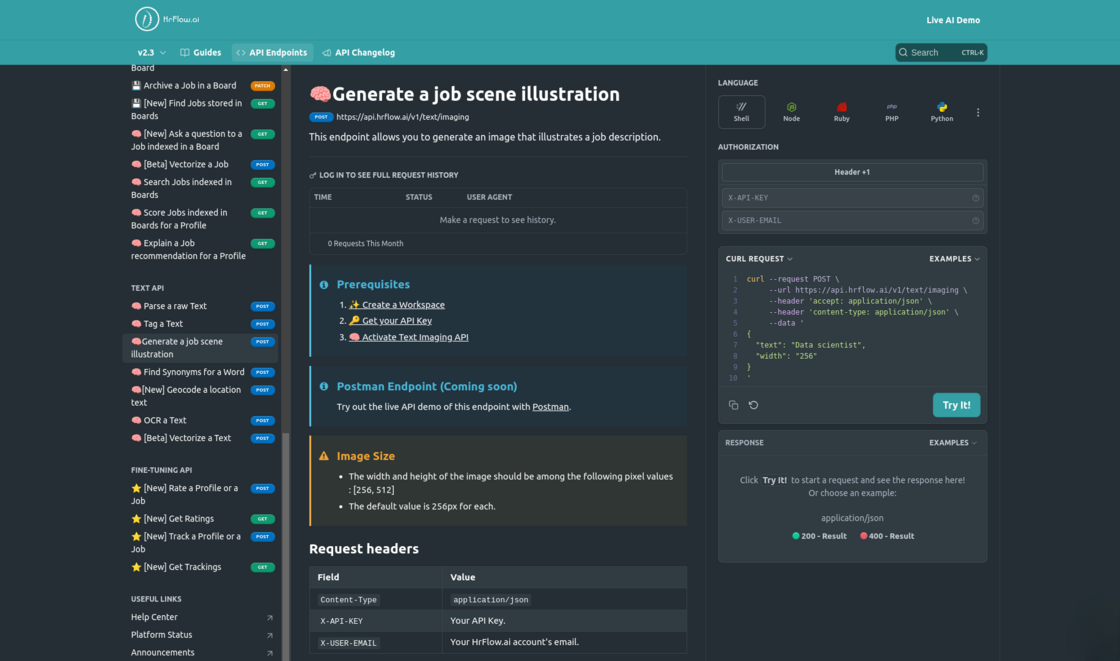Open the Guides section

click(x=201, y=52)
